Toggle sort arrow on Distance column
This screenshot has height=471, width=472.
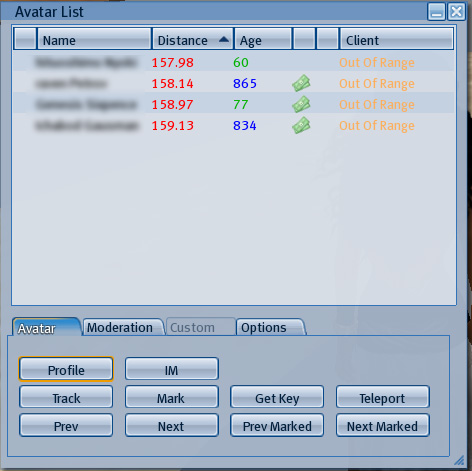224,40
